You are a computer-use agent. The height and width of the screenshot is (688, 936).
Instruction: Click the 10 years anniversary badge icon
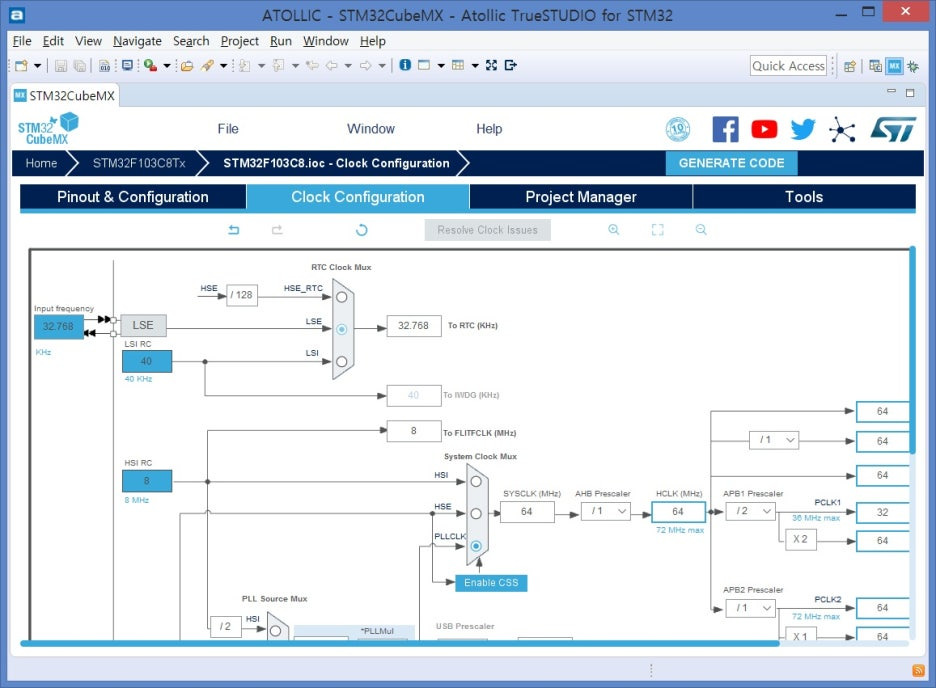pos(678,129)
